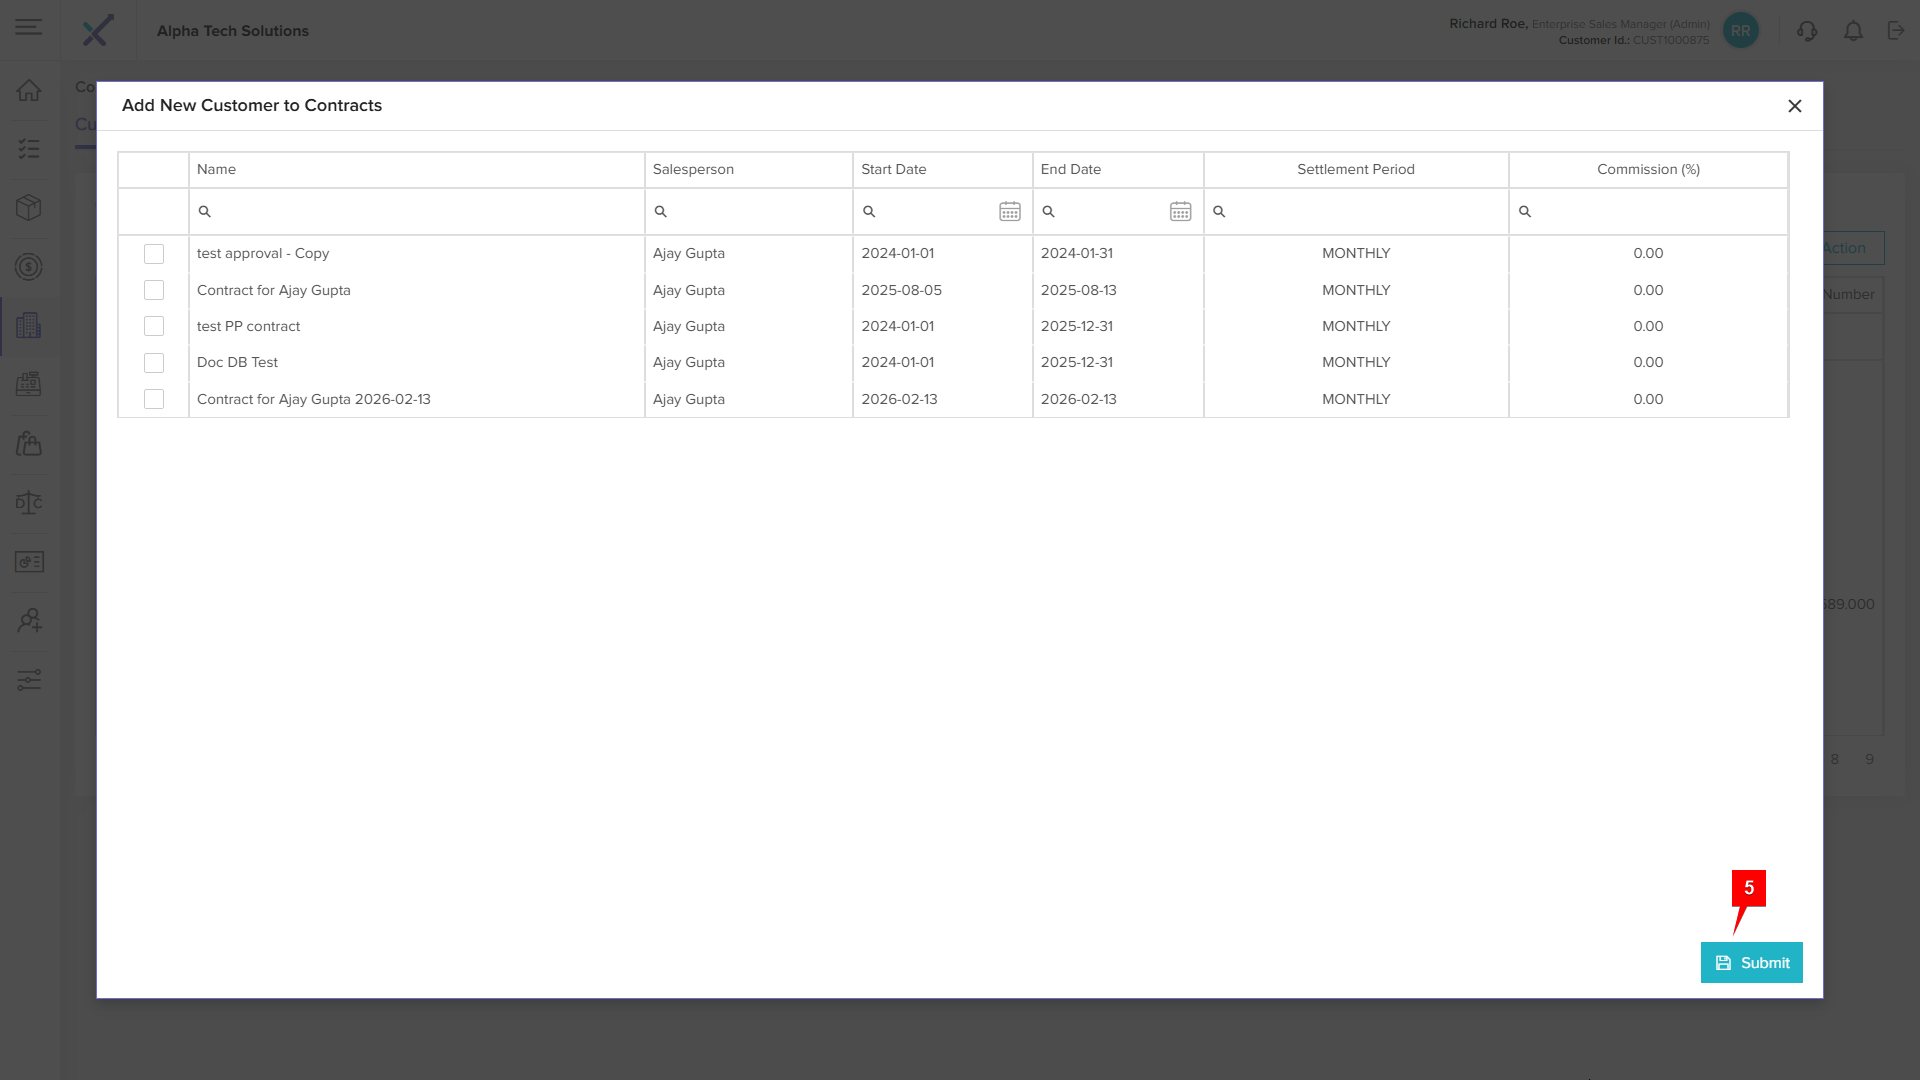This screenshot has height=1080, width=1920.
Task: Select checkbox for 'Contract for Ajay Gupta'
Action: point(154,290)
